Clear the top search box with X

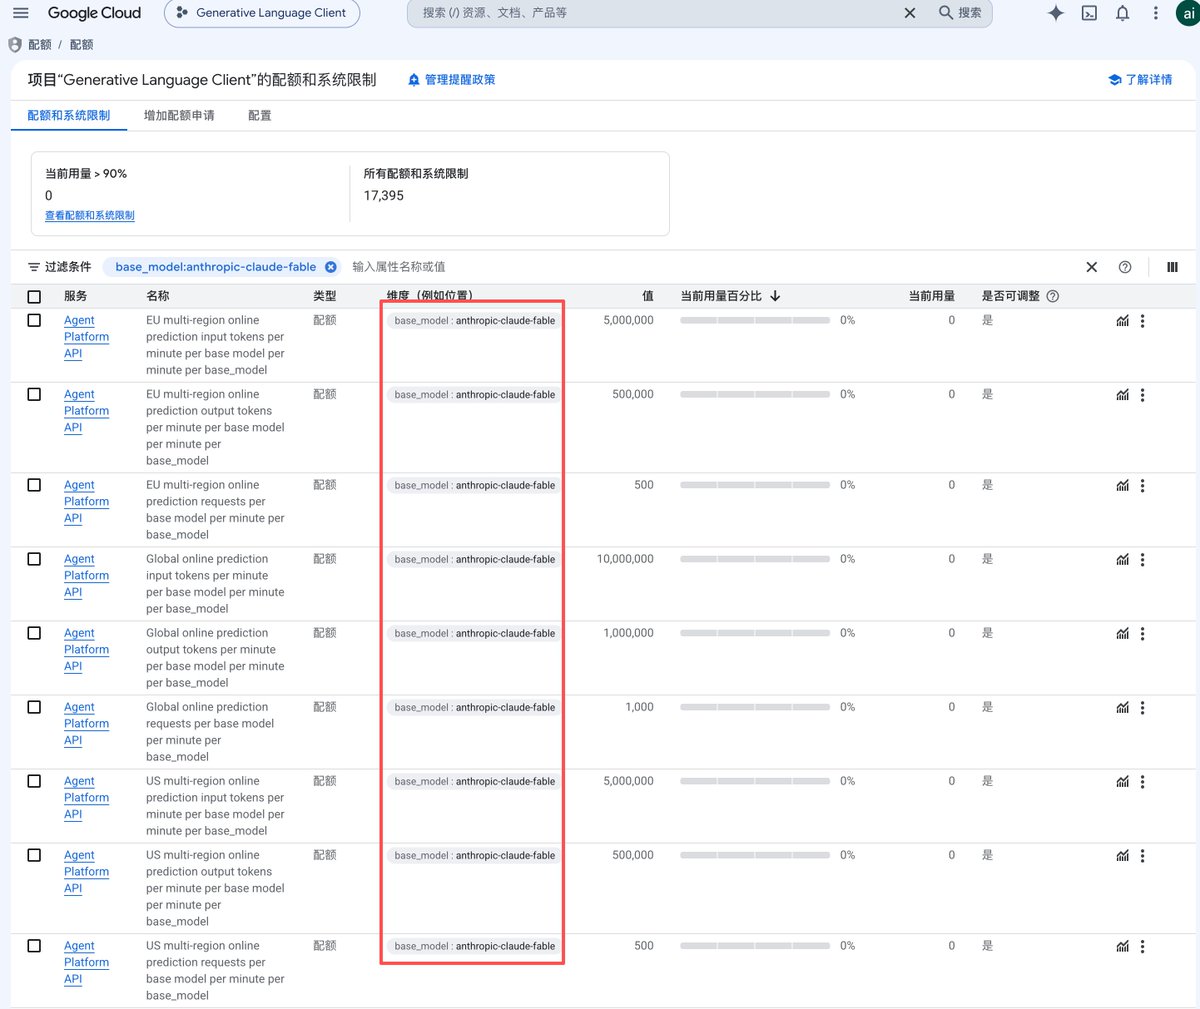pyautogui.click(x=910, y=13)
